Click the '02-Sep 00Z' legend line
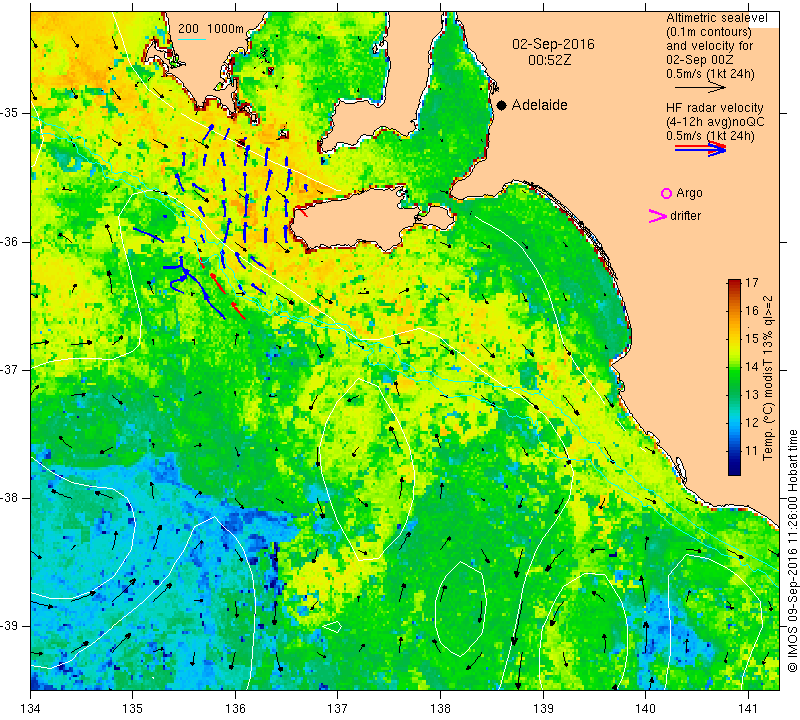The height and width of the screenshot is (720, 800). pyautogui.click(x=700, y=60)
